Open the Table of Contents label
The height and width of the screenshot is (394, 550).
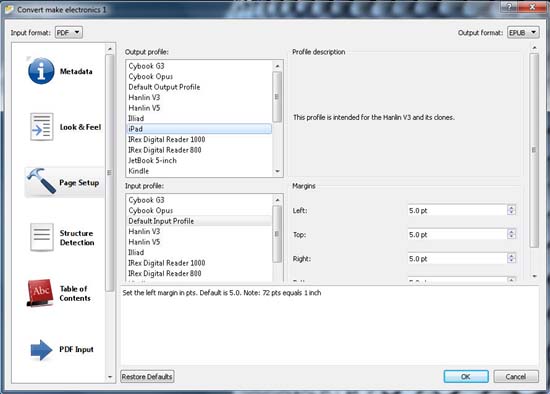click(75, 293)
